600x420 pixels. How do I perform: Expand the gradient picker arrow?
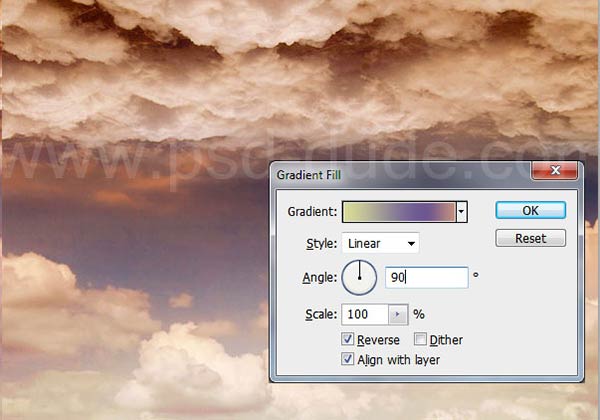tap(461, 212)
